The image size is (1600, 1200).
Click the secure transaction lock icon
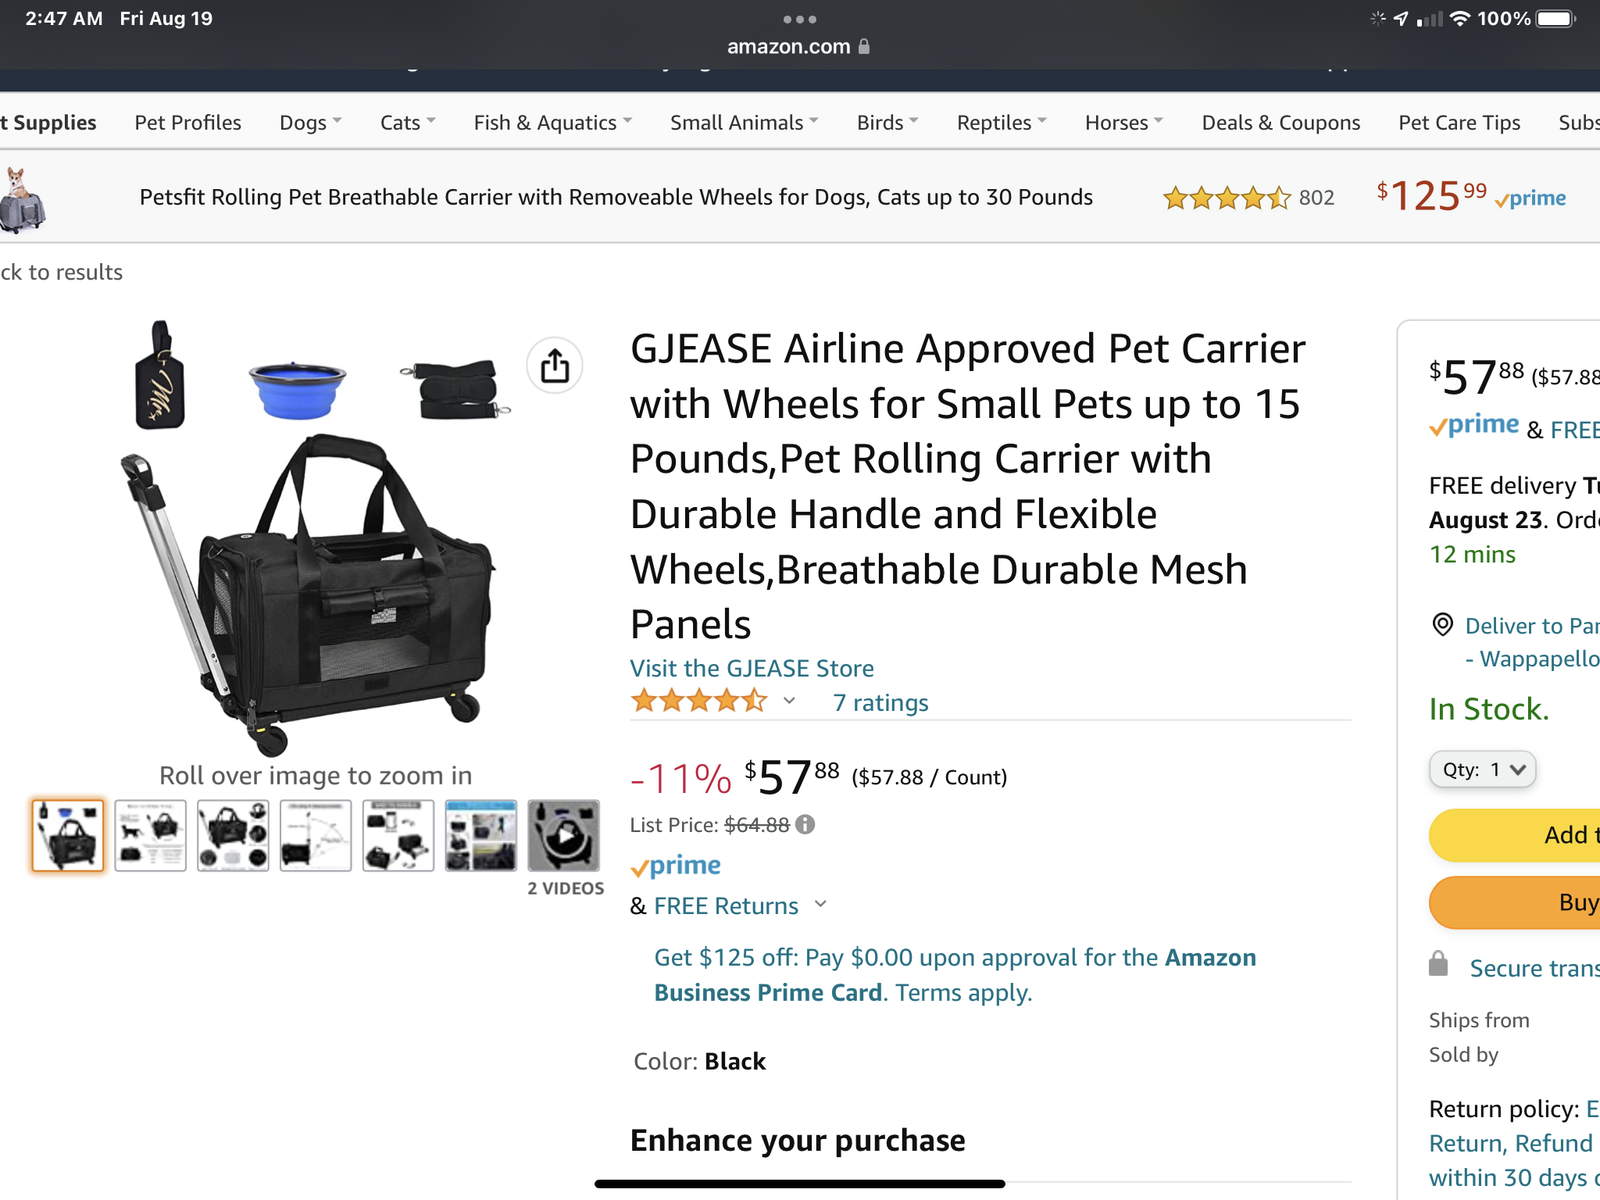[1438, 964]
